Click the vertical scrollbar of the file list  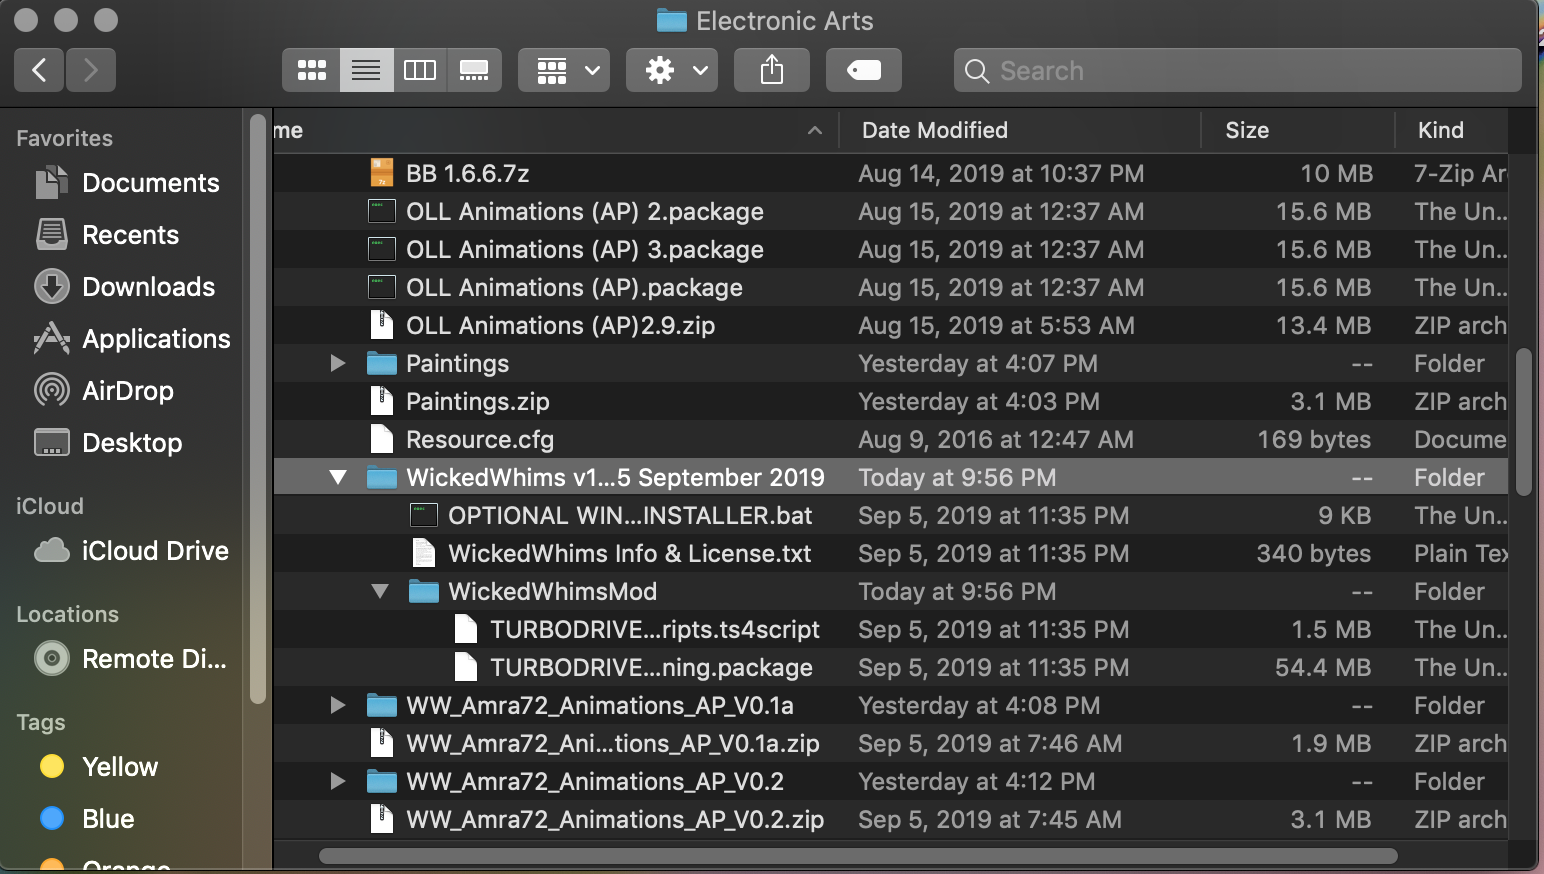1524,421
